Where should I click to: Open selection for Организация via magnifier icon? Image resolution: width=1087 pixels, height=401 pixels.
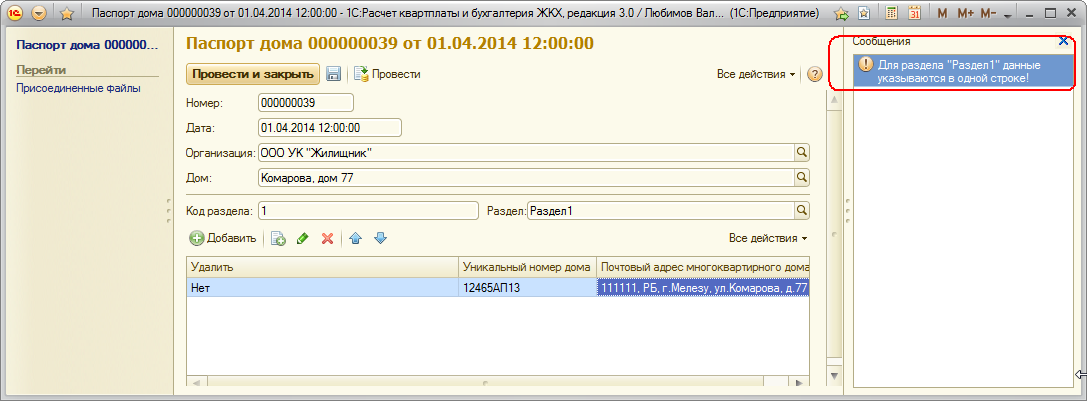[x=801, y=153]
